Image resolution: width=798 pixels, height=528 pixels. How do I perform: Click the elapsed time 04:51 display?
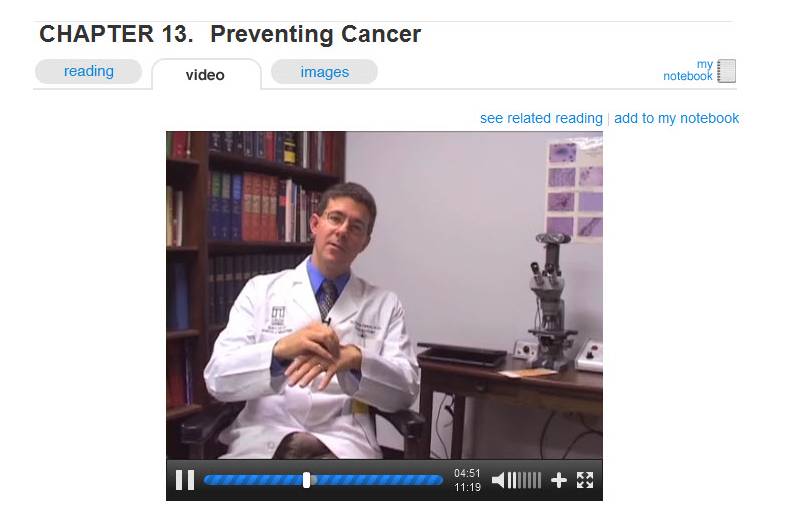pyautogui.click(x=467, y=473)
